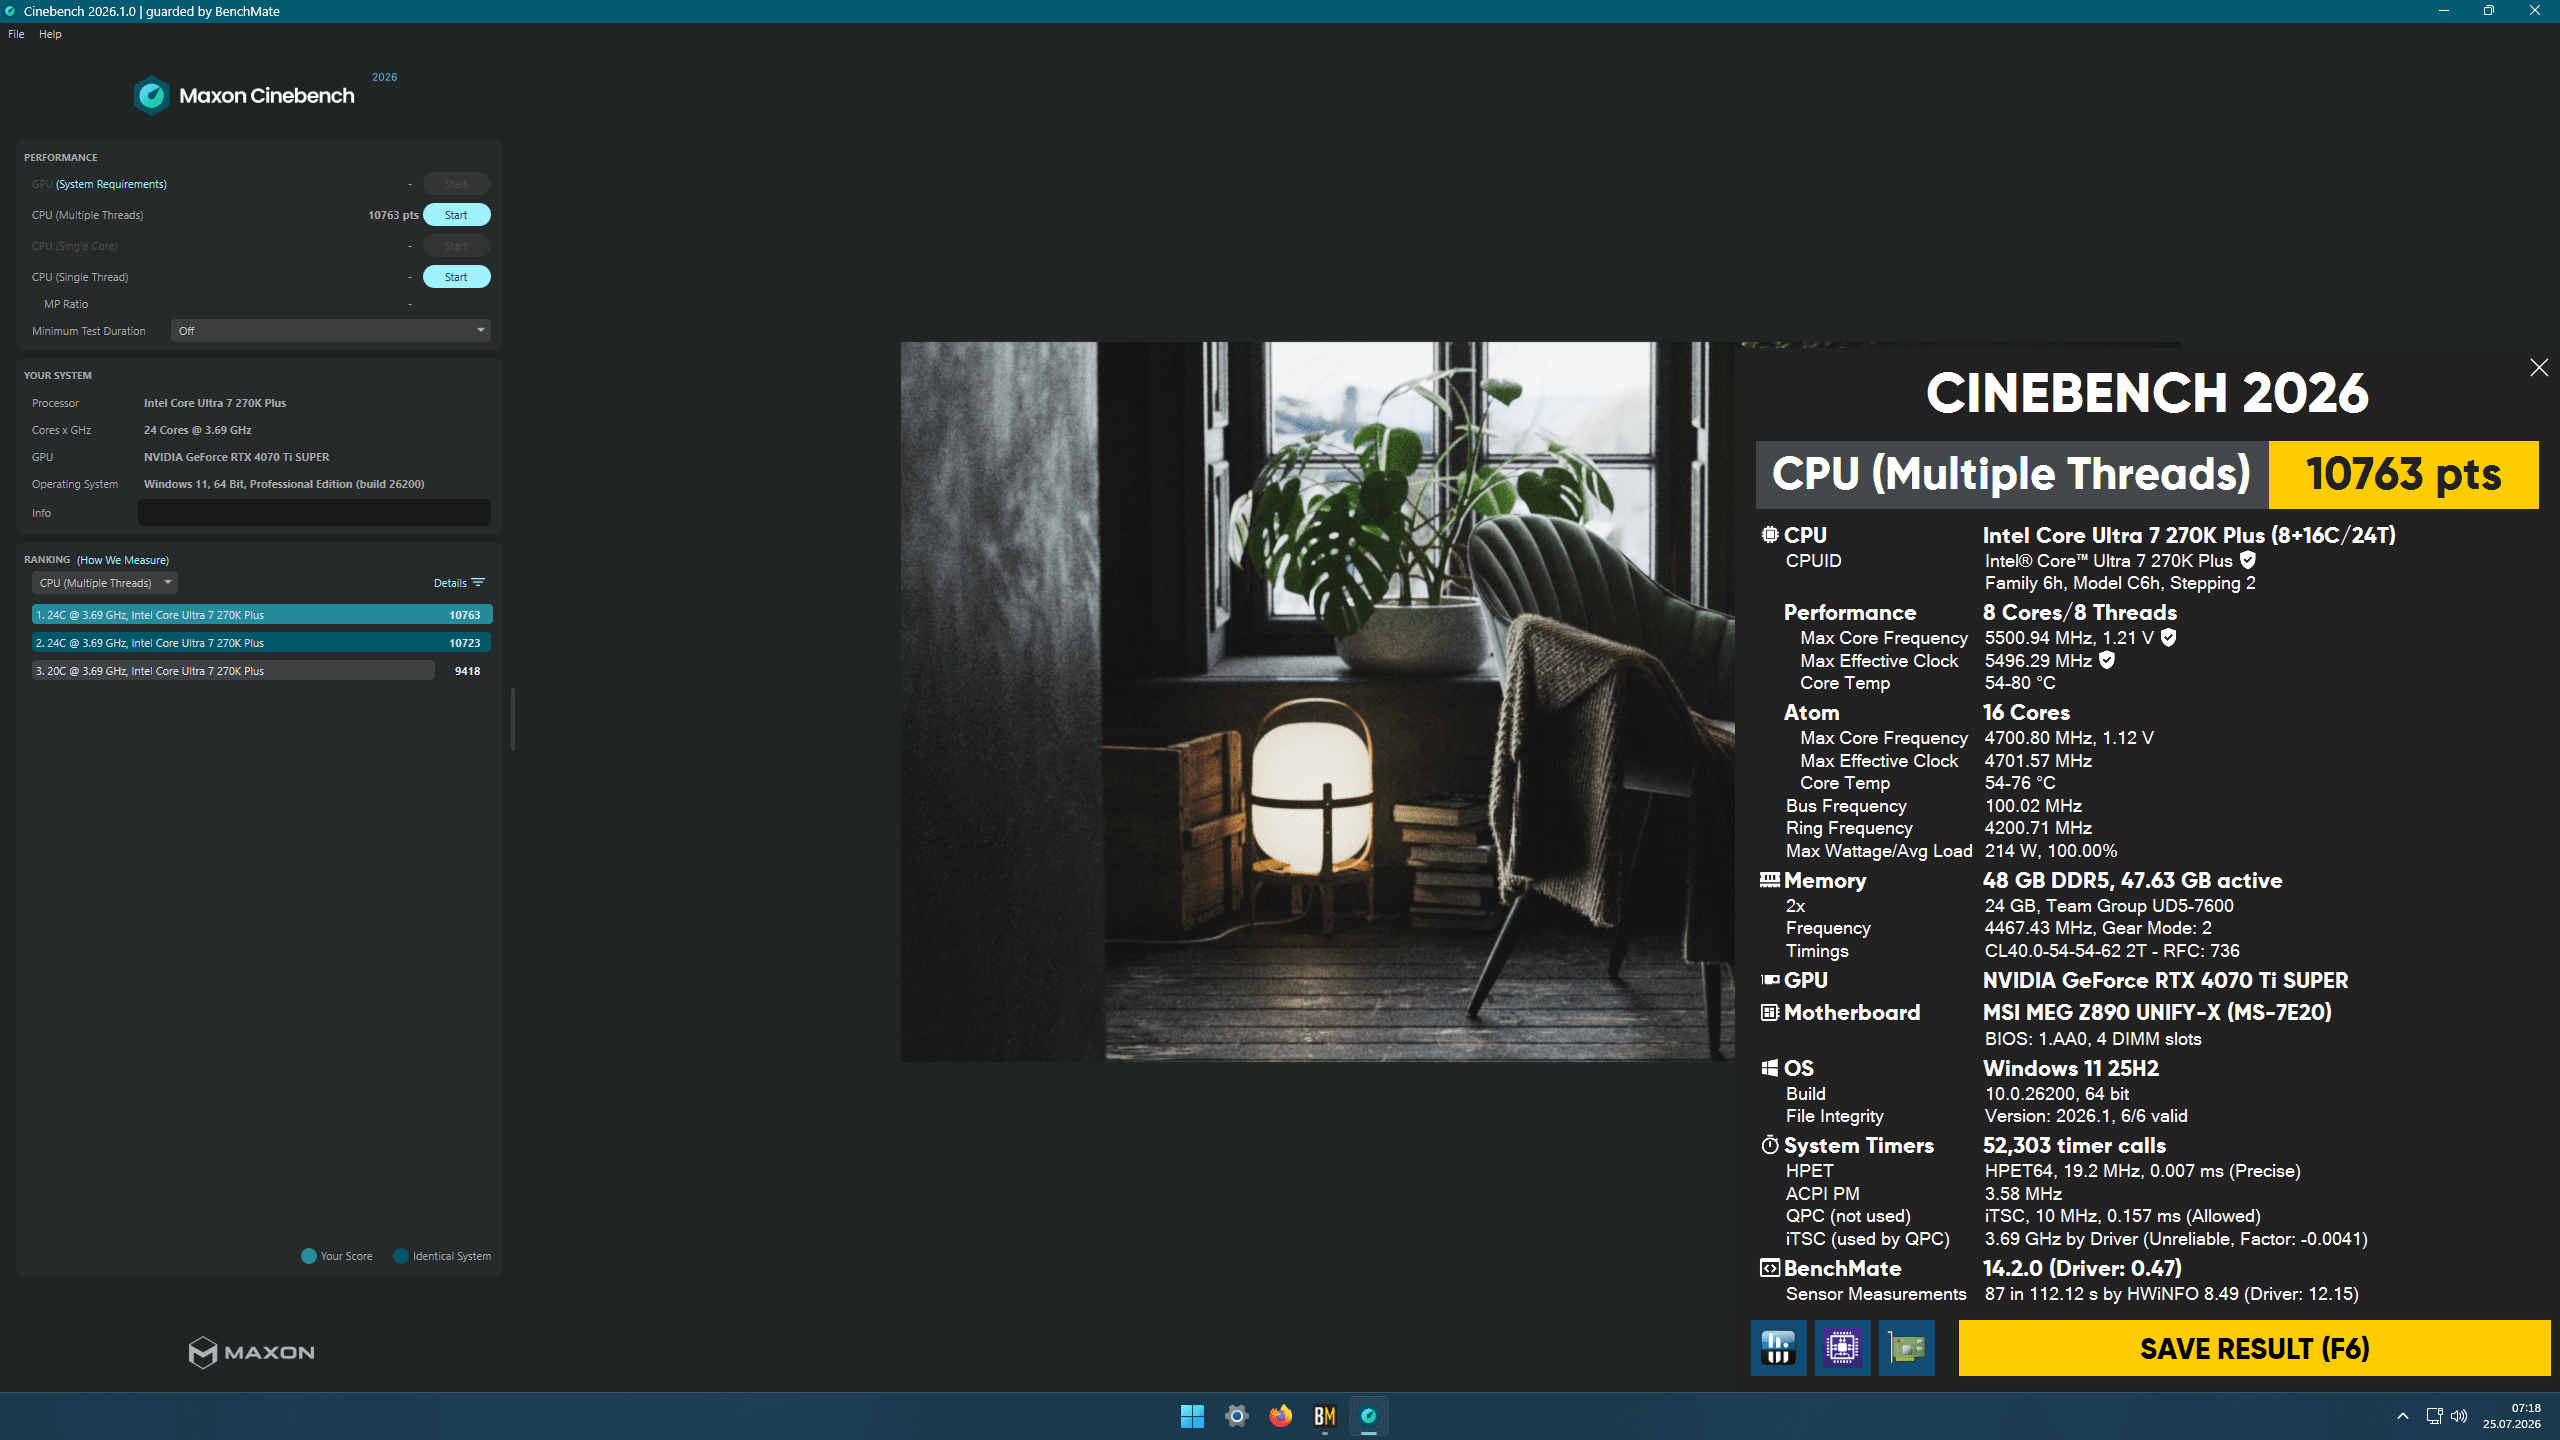Click the Your Score legend dot
The width and height of the screenshot is (2560, 1440).
pos(309,1256)
